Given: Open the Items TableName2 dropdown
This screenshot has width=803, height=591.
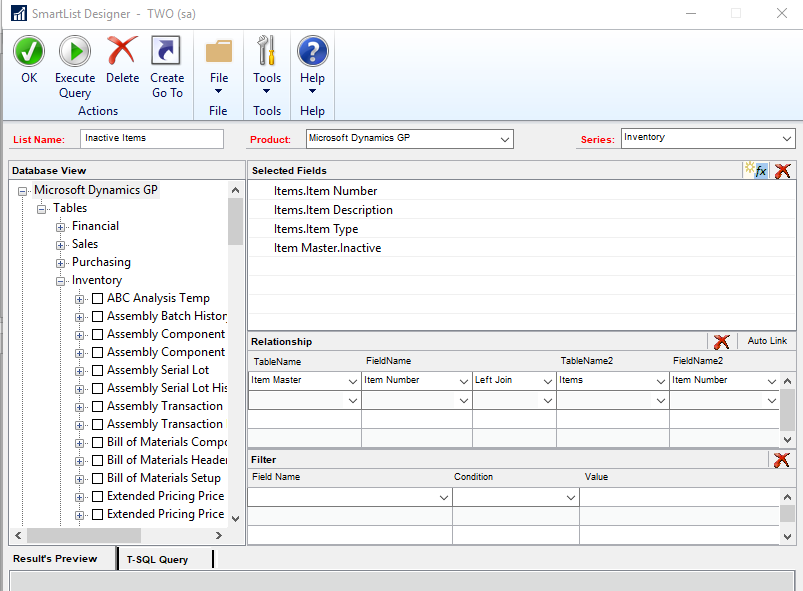Looking at the screenshot, I should coord(661,381).
